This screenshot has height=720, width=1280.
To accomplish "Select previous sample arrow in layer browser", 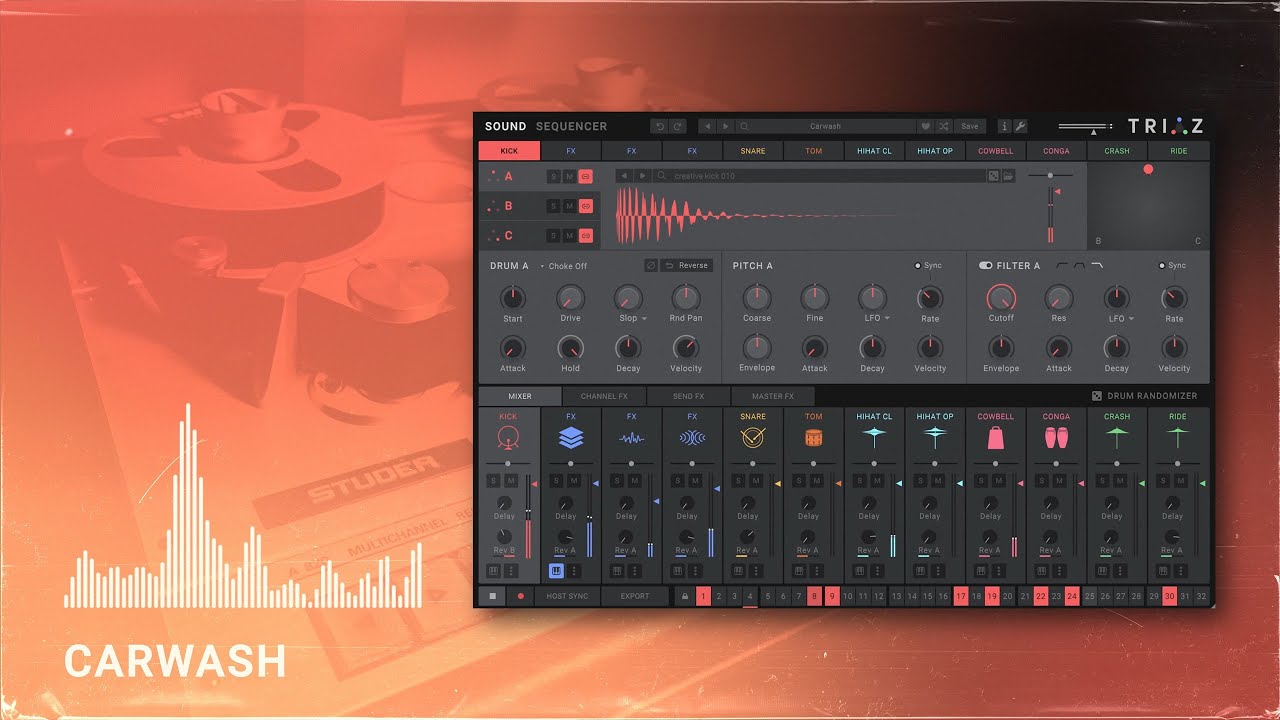I will point(625,176).
